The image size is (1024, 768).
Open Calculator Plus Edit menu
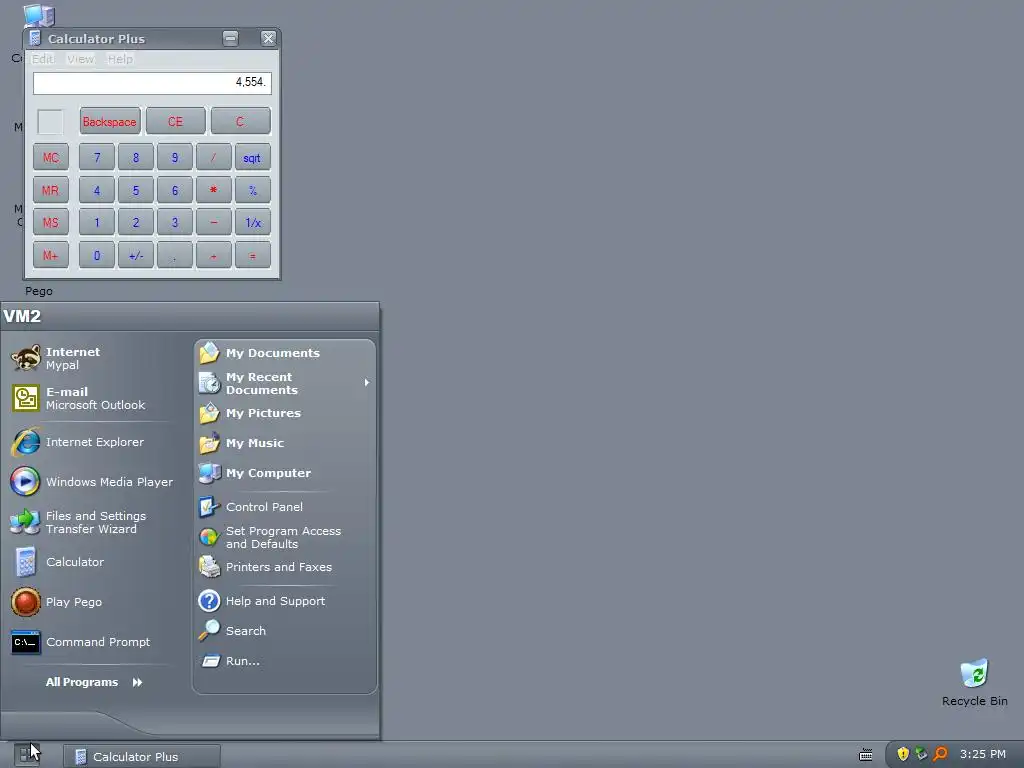pos(43,59)
